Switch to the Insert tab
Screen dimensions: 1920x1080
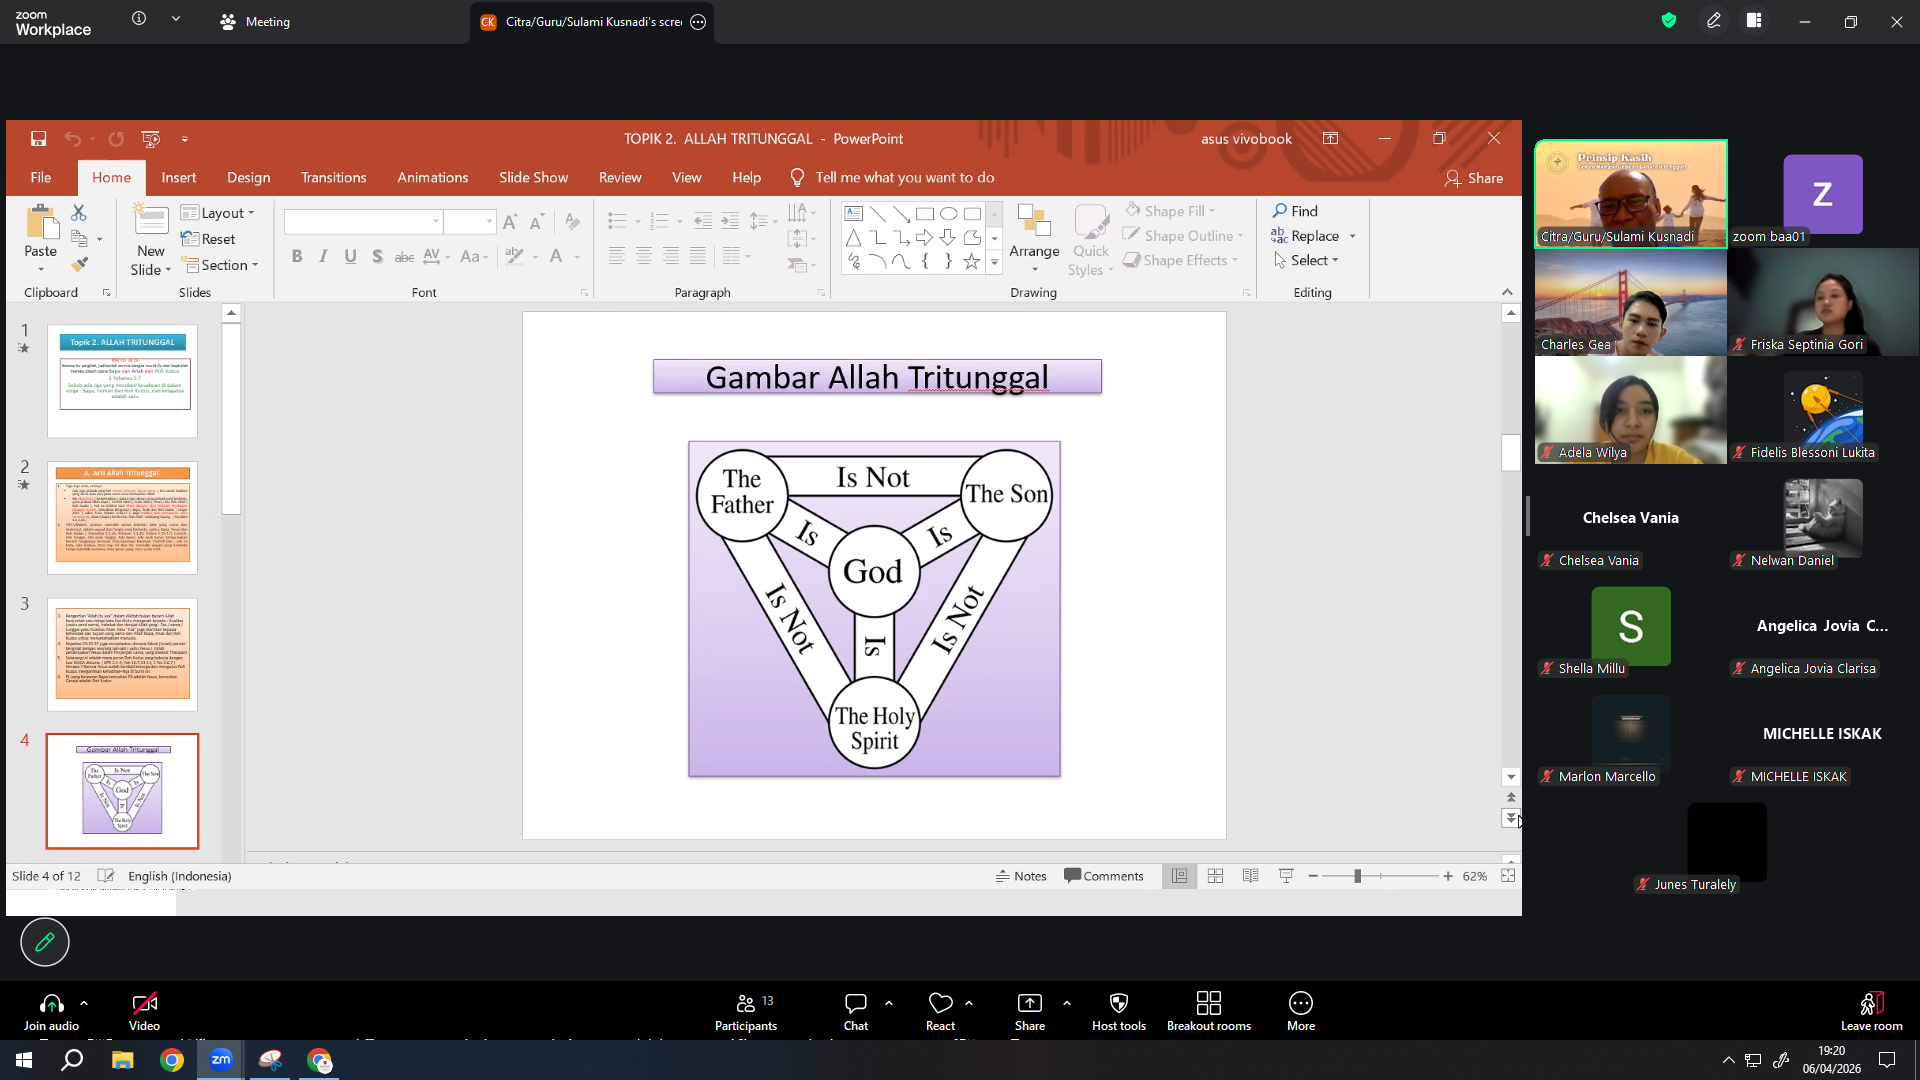(x=179, y=177)
